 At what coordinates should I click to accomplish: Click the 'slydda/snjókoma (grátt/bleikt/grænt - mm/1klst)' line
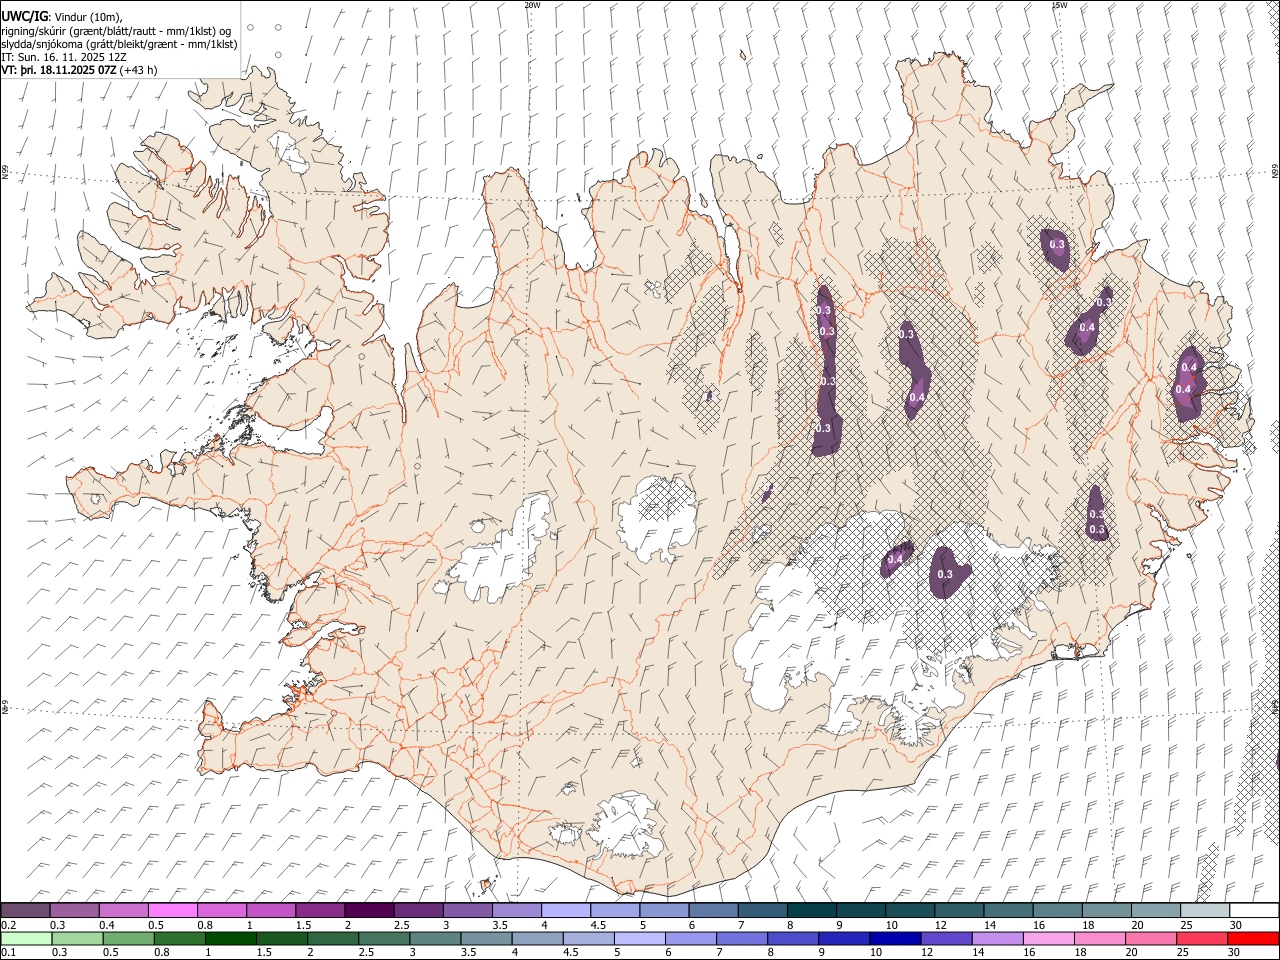[119, 44]
